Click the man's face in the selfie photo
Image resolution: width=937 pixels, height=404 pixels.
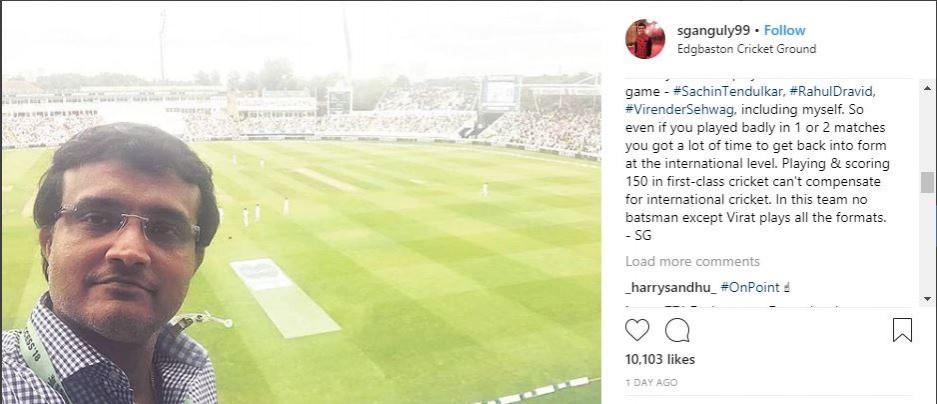(115, 240)
